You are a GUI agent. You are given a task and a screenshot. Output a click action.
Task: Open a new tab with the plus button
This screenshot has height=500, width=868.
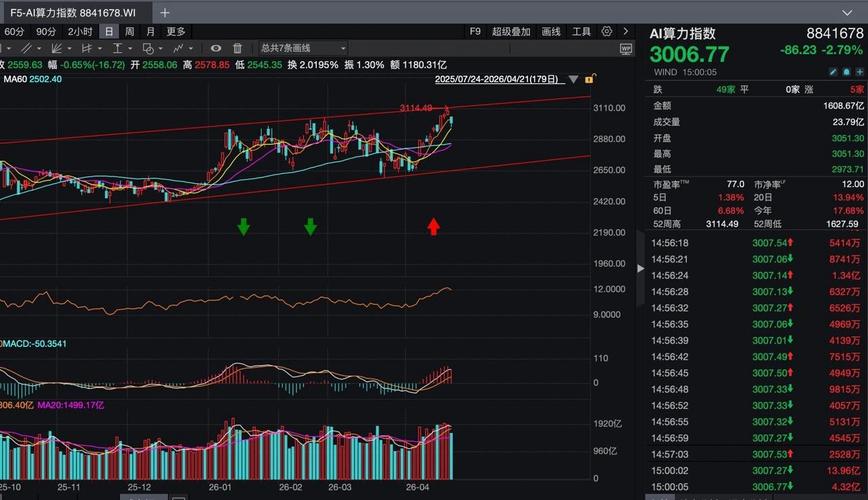[165, 12]
